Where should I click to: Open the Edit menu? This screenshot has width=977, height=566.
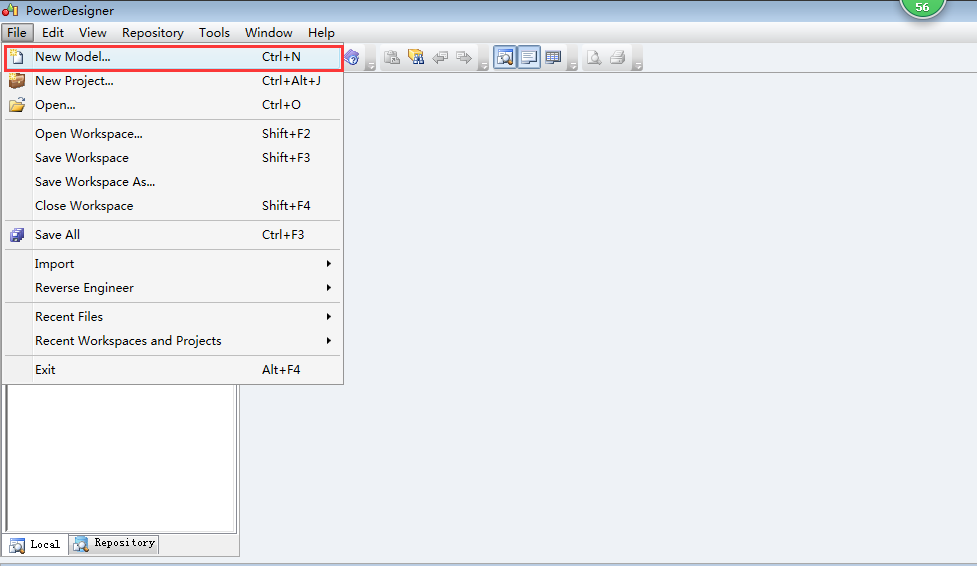(53, 32)
